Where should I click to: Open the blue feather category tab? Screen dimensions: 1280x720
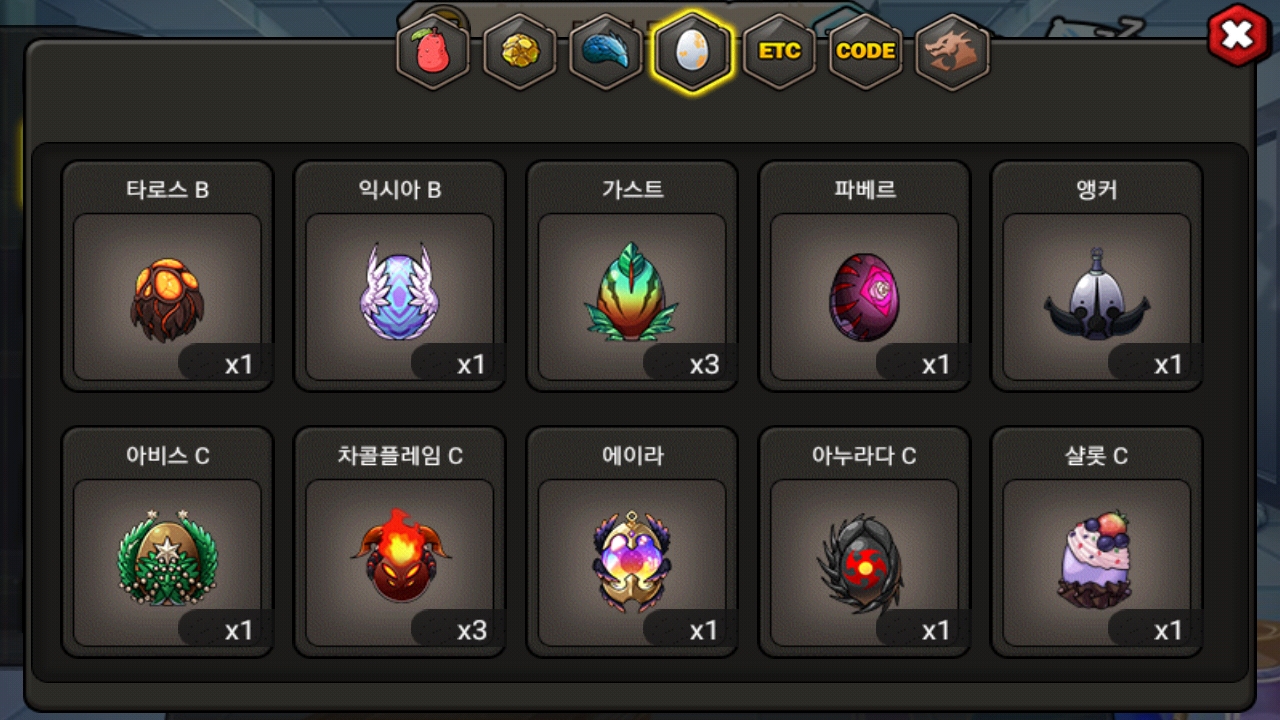pos(606,52)
